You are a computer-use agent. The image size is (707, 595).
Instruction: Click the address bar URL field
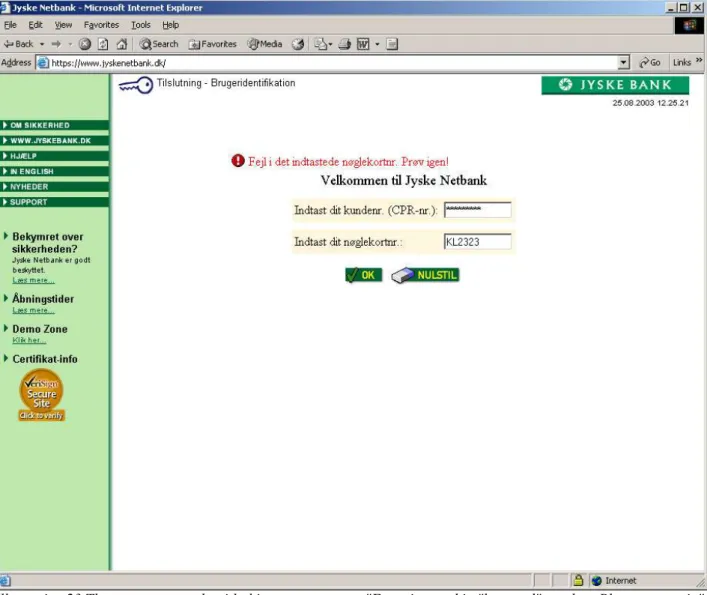(x=334, y=63)
